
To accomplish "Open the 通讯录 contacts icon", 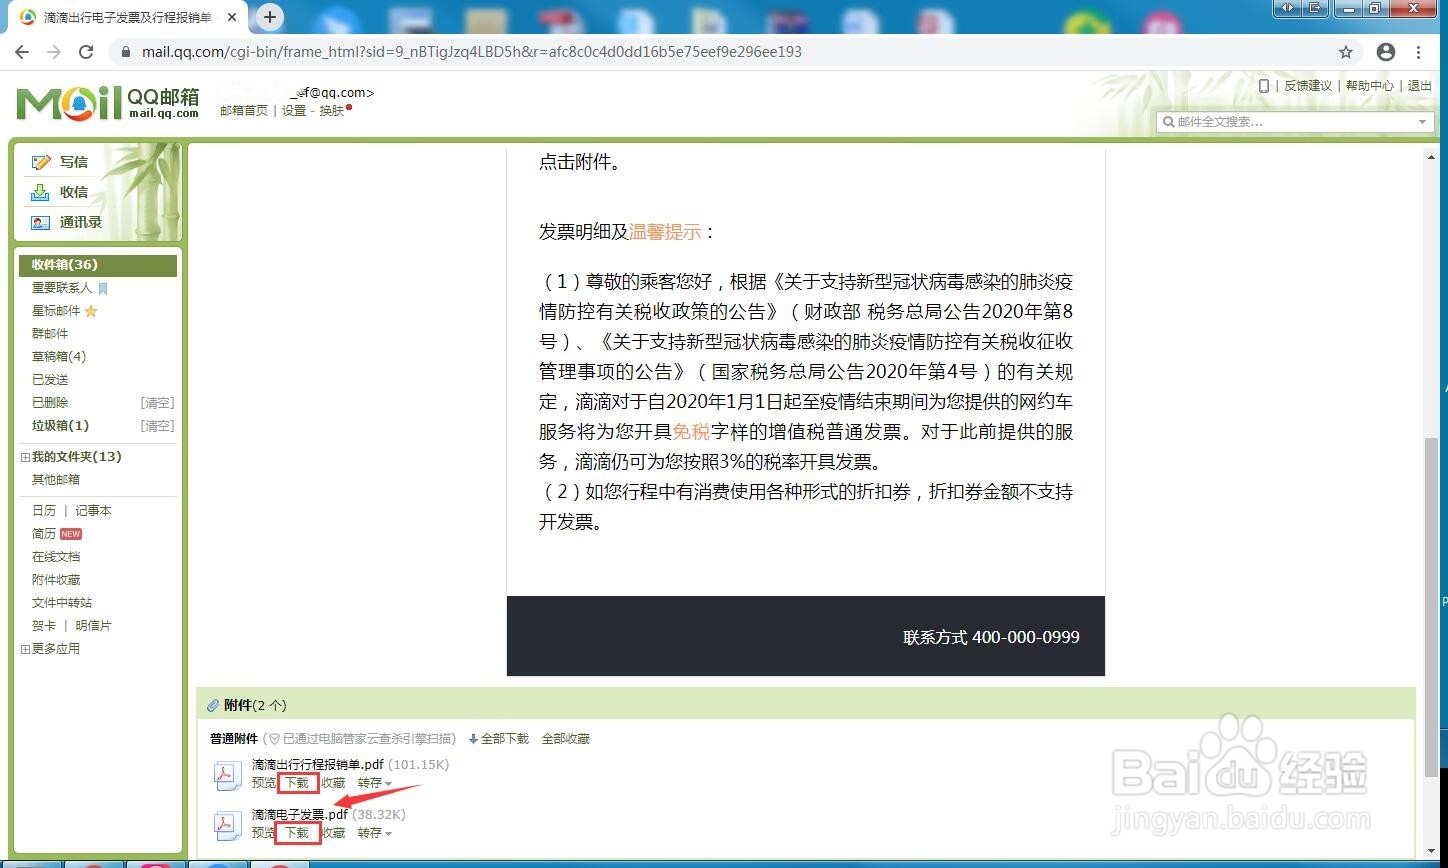I will (x=40, y=222).
